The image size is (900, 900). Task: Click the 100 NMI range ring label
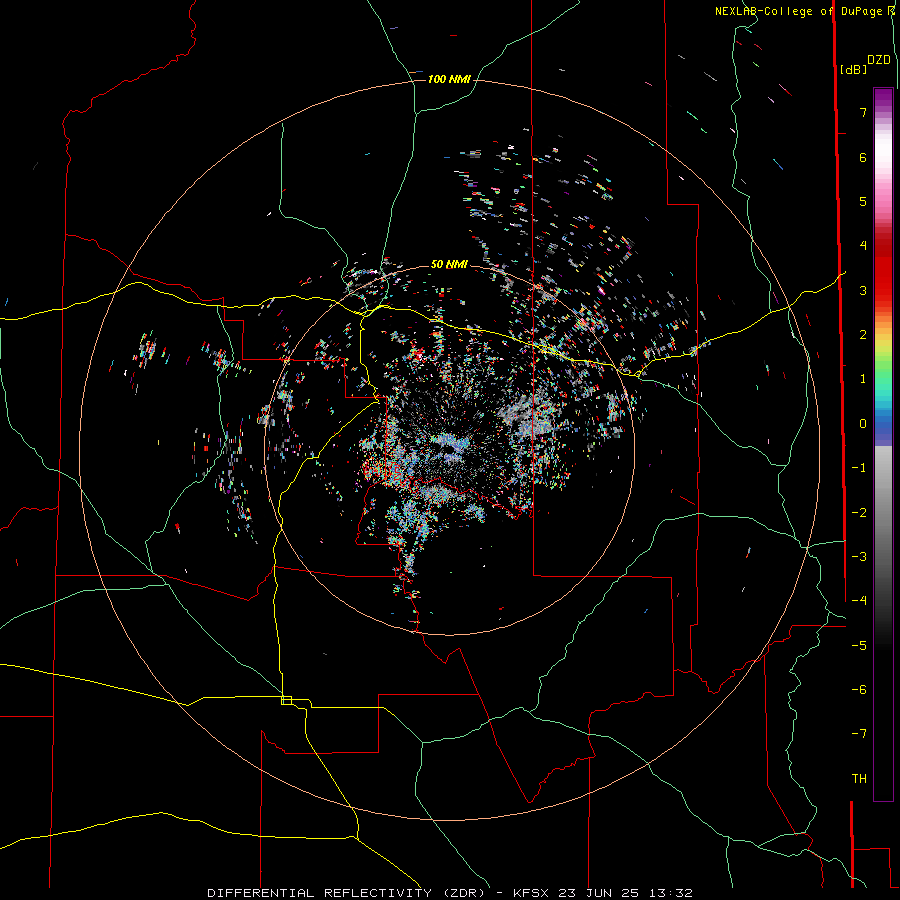pyautogui.click(x=449, y=79)
